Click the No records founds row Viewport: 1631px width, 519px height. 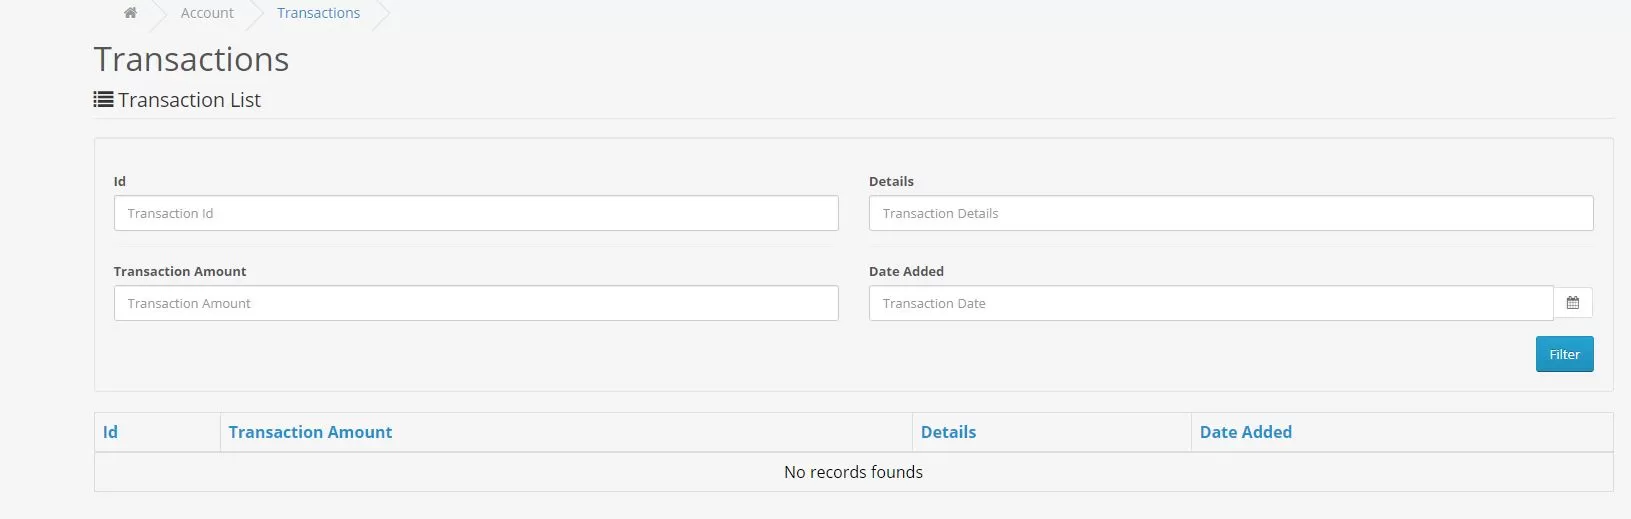[x=853, y=472]
